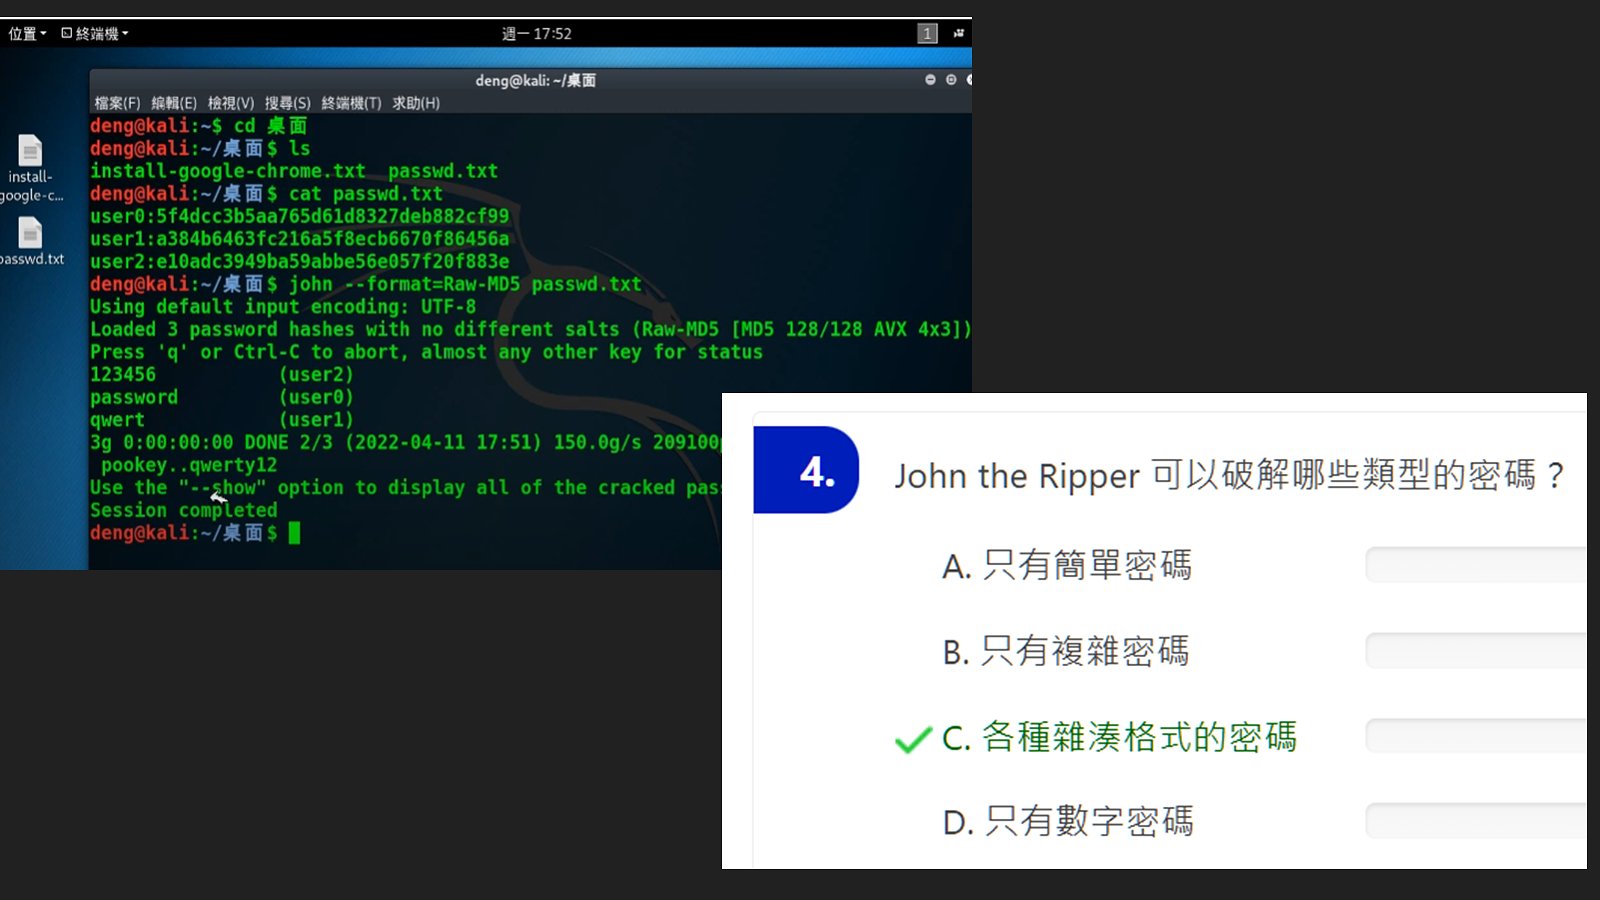
Task: Select answer A 只有簡單密碼
Action: tap(1067, 566)
